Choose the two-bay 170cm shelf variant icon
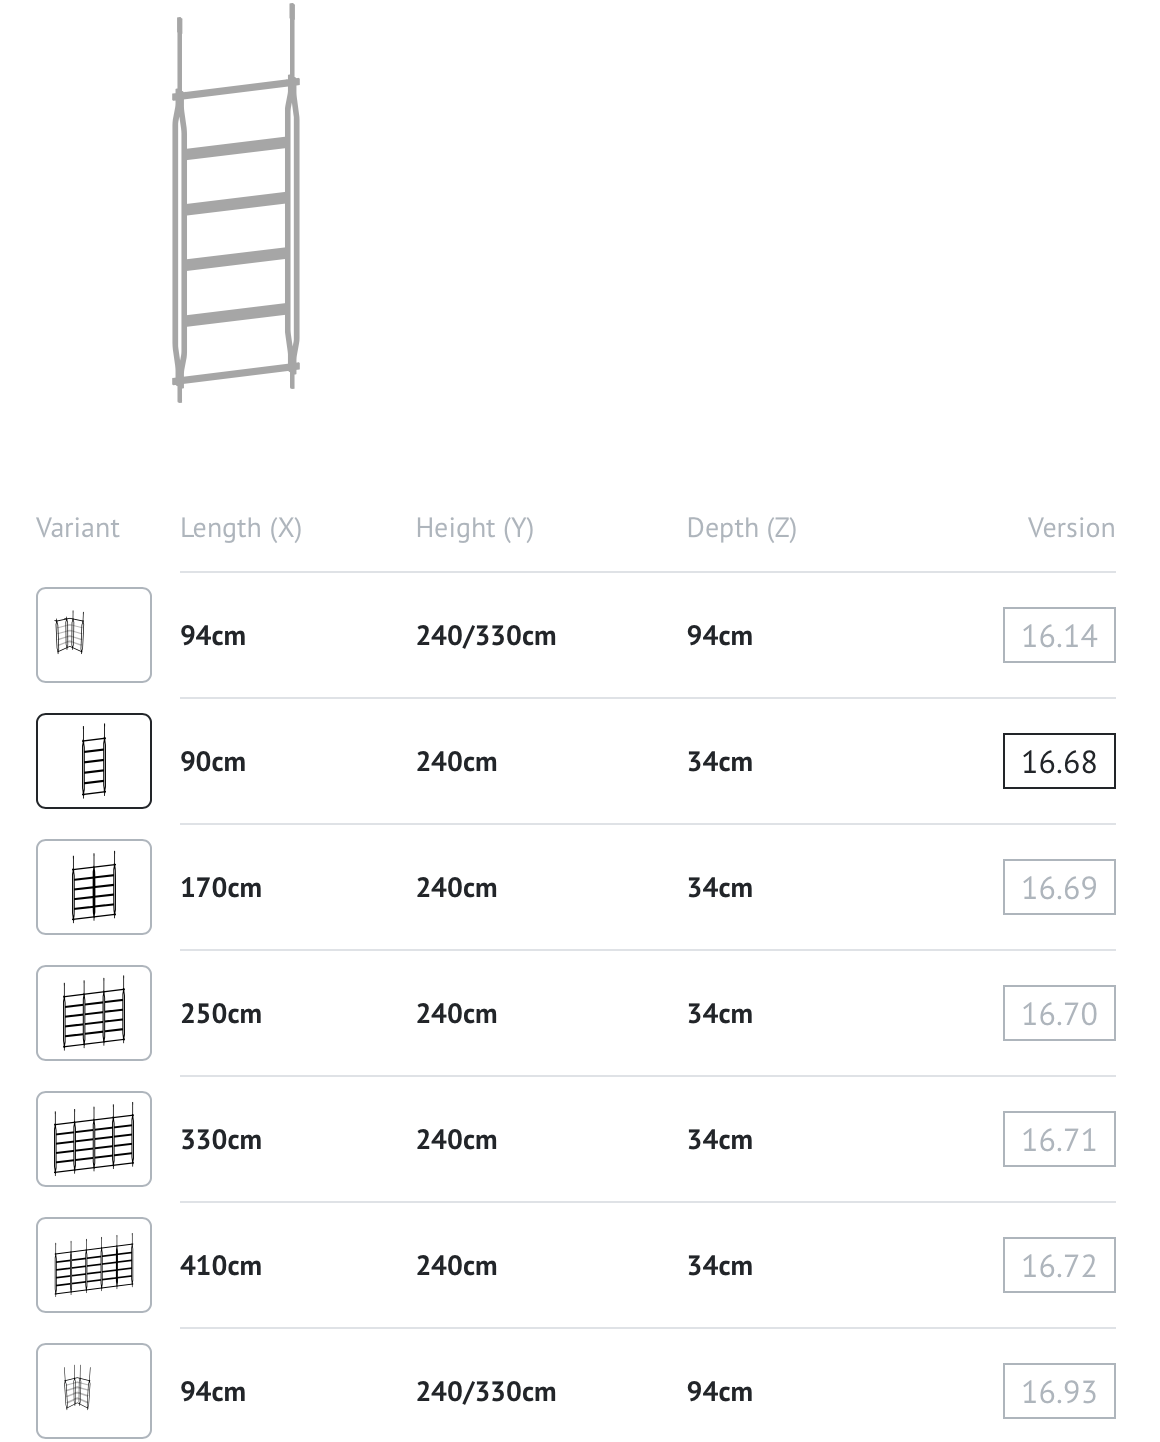 click(x=94, y=887)
